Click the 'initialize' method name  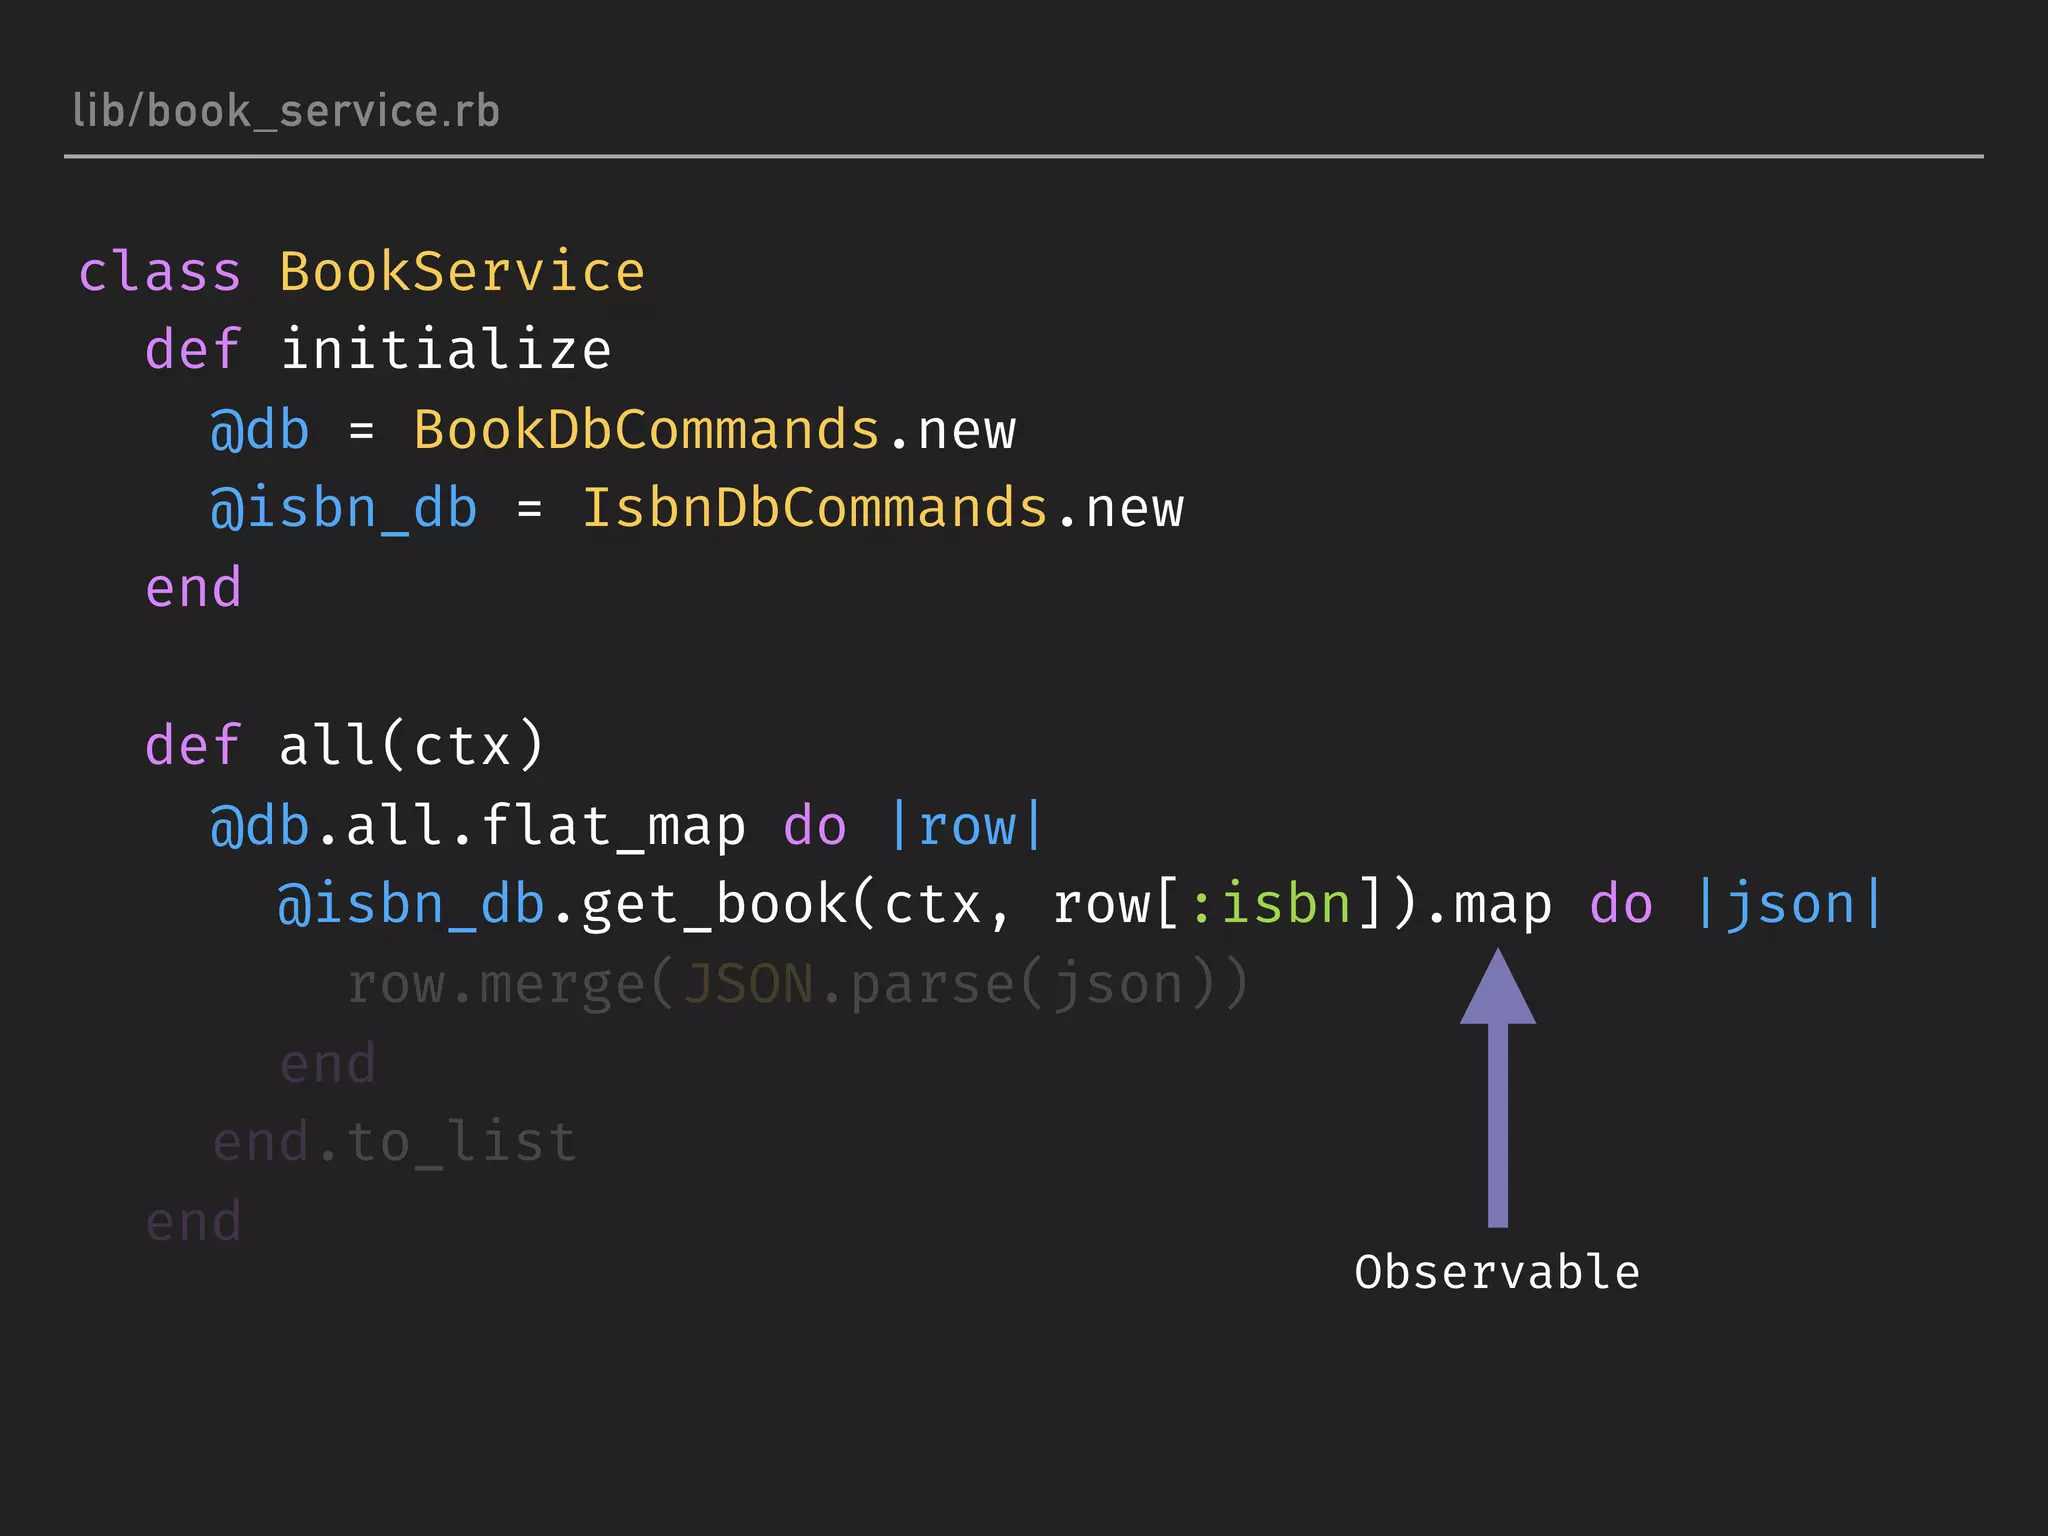click(445, 350)
